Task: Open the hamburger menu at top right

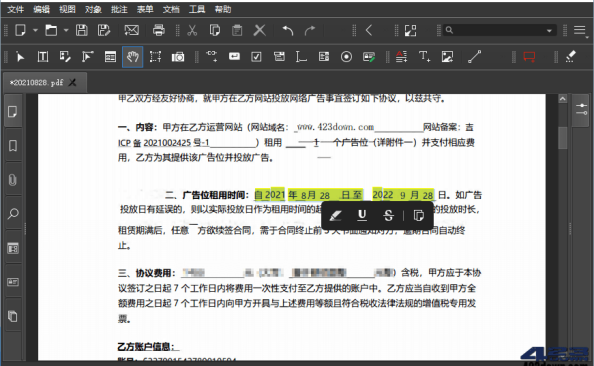Action: click(579, 30)
